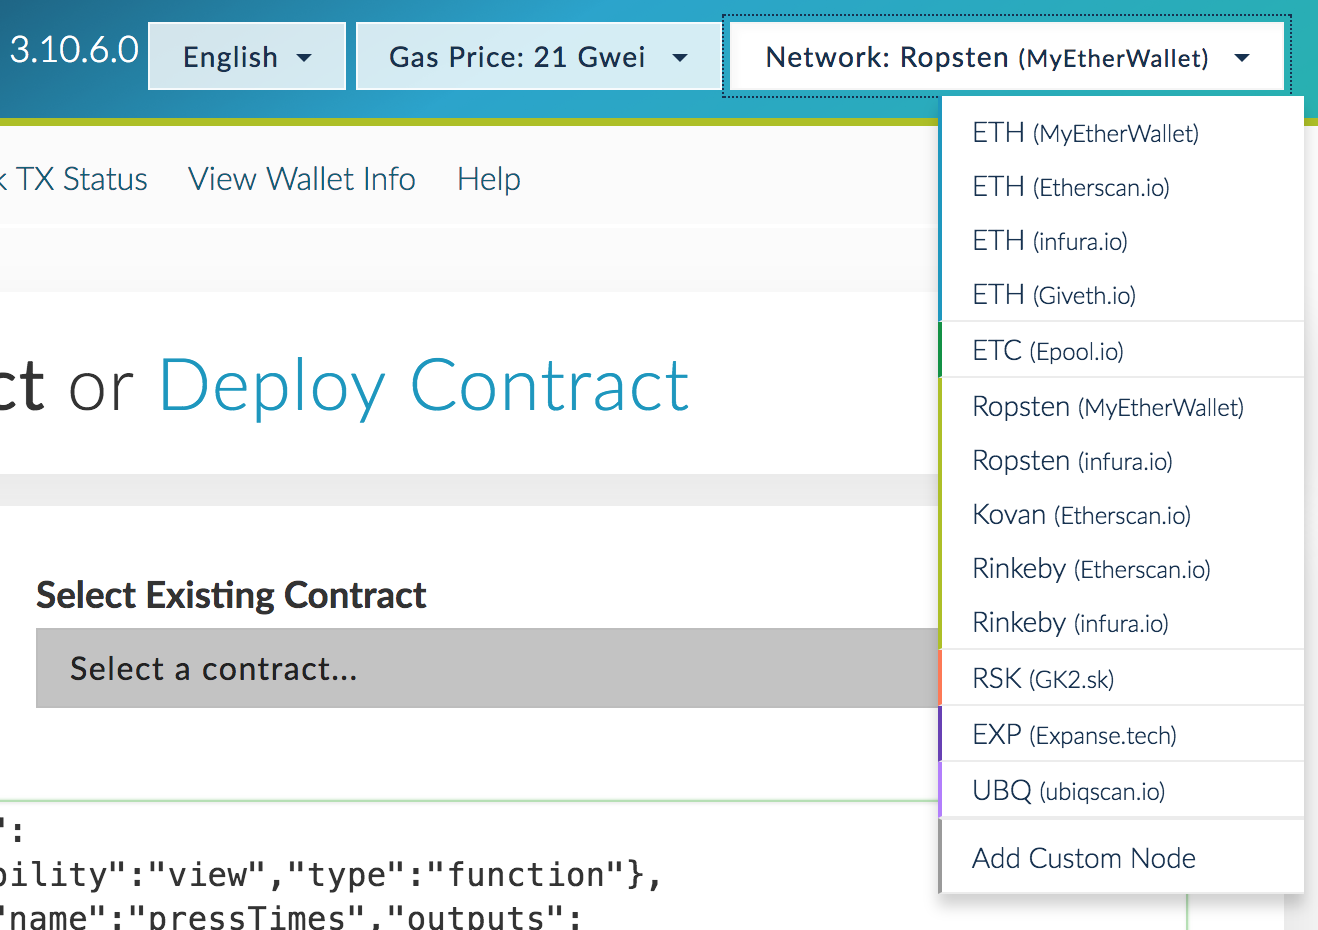1318x930 pixels.
Task: Click the Select Existing Contract heading
Action: point(231,595)
